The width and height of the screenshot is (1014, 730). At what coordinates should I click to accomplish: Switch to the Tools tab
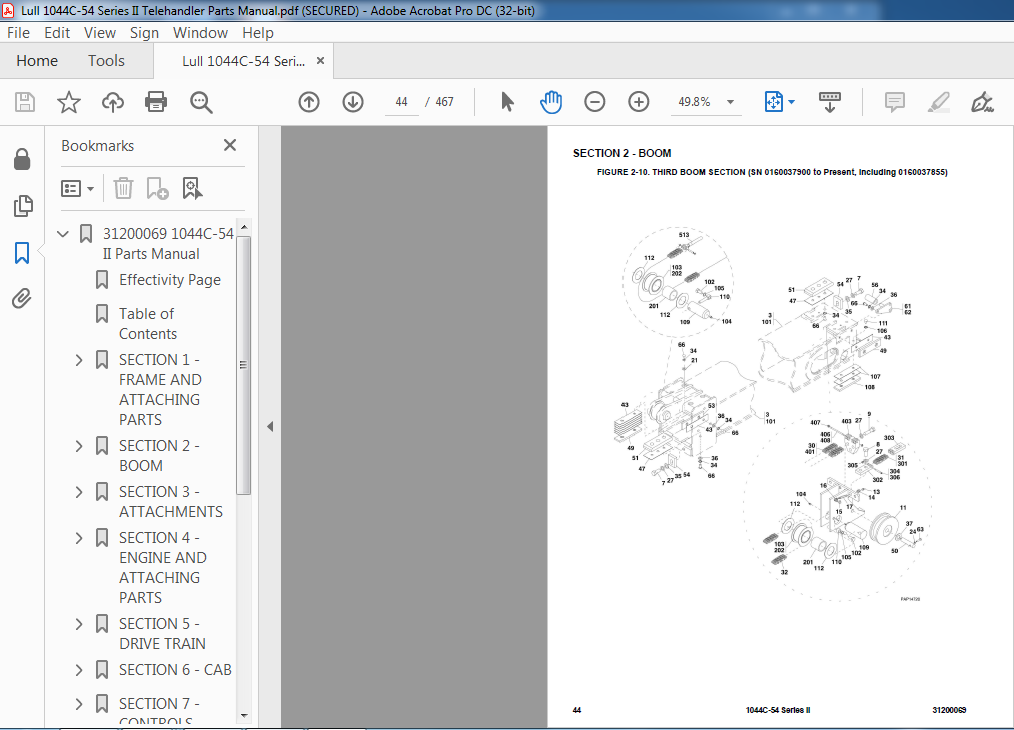[106, 61]
